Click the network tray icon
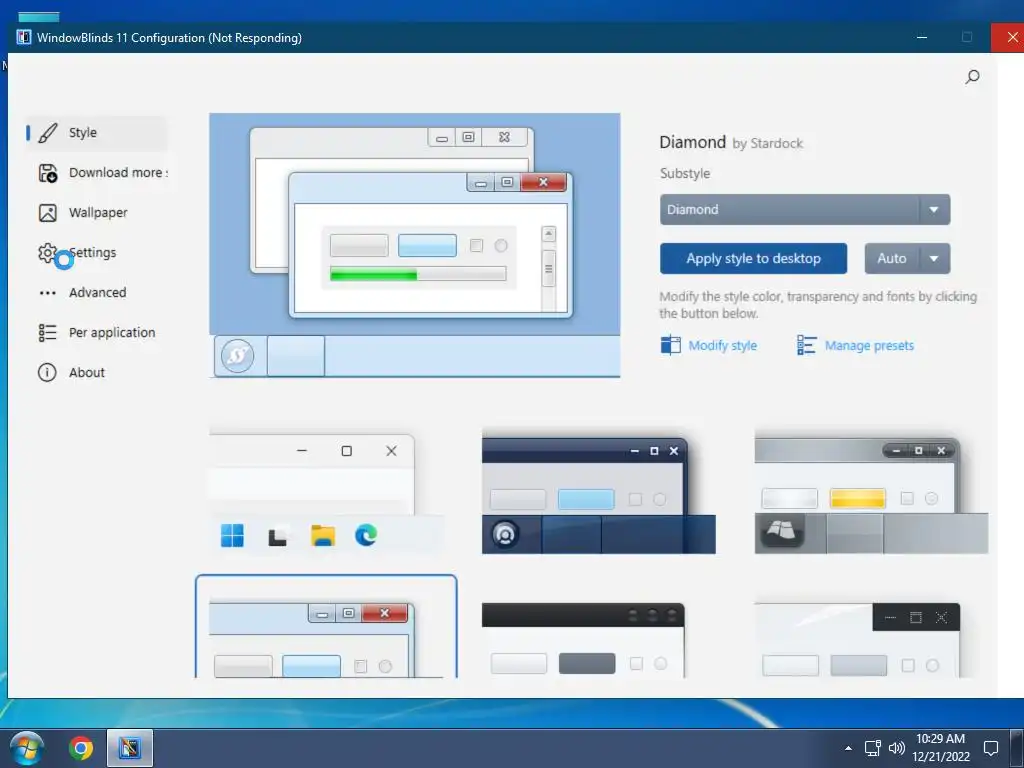Screen dimensions: 1024x768 tap(872, 748)
